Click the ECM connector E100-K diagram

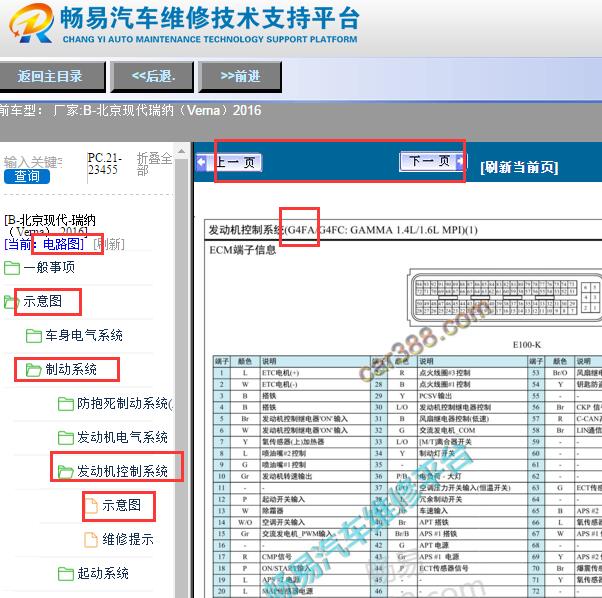click(505, 297)
